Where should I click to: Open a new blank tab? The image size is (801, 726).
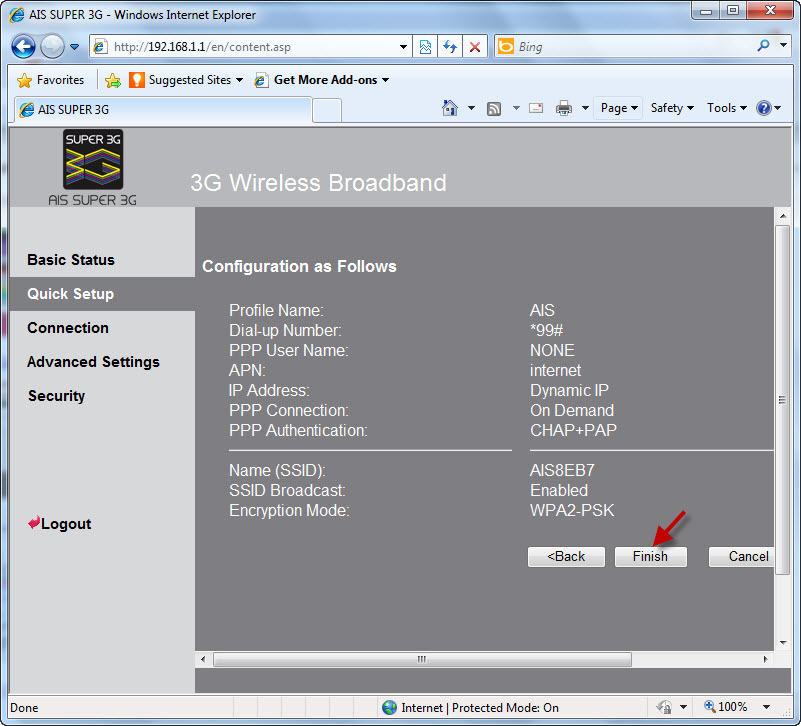click(327, 111)
